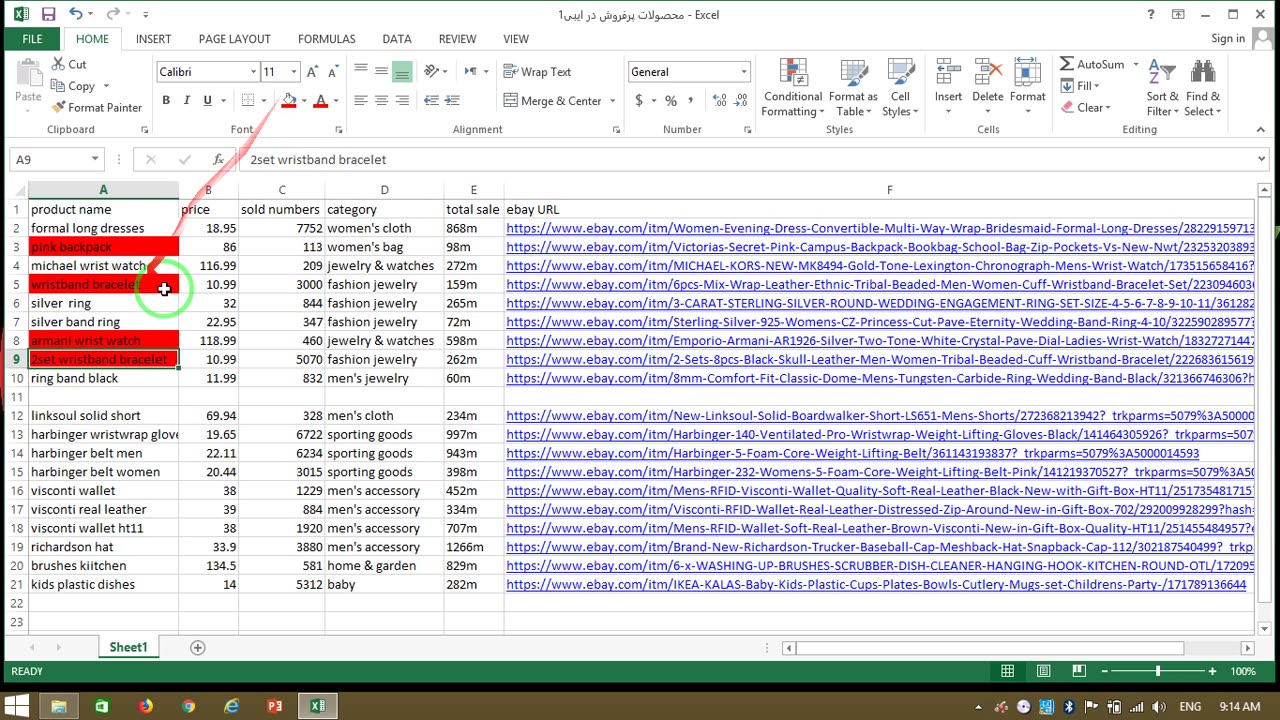Click the Borders icon
Image resolution: width=1280 pixels, height=720 pixels.
click(x=248, y=101)
